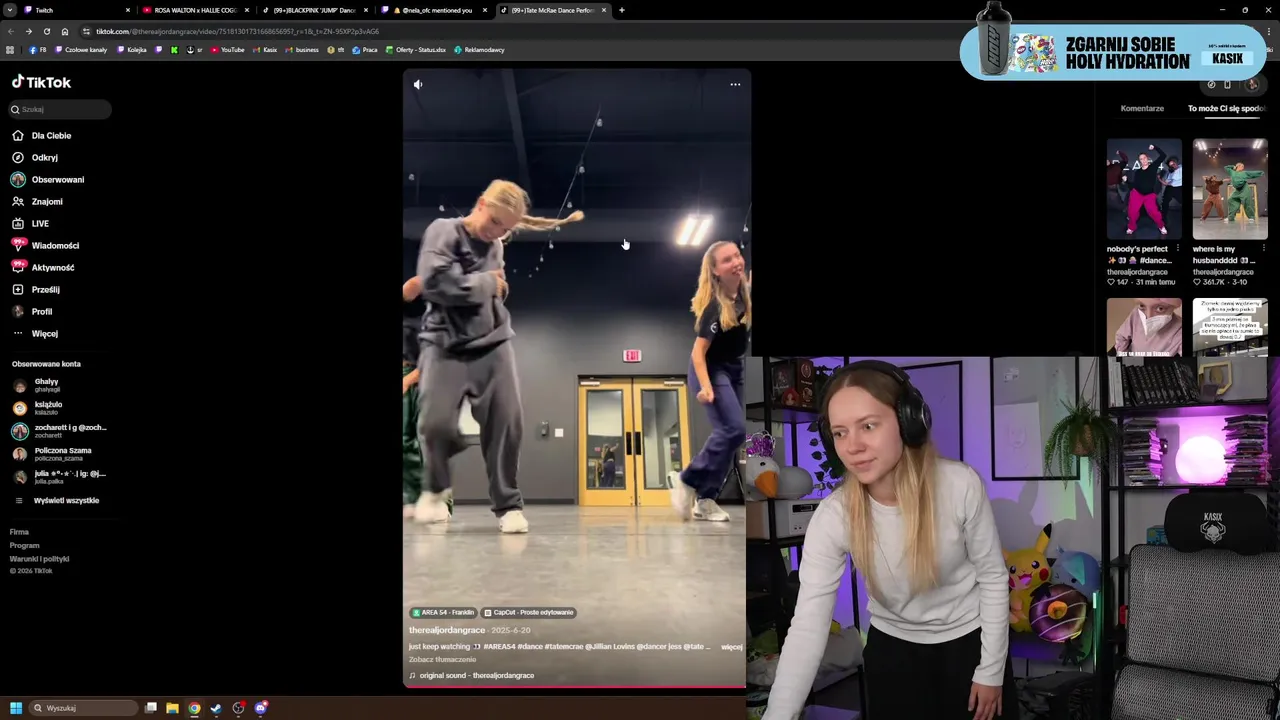Open Oferty - Status.xlsx bookmark
Screen dimensions: 1280x720
416,50
